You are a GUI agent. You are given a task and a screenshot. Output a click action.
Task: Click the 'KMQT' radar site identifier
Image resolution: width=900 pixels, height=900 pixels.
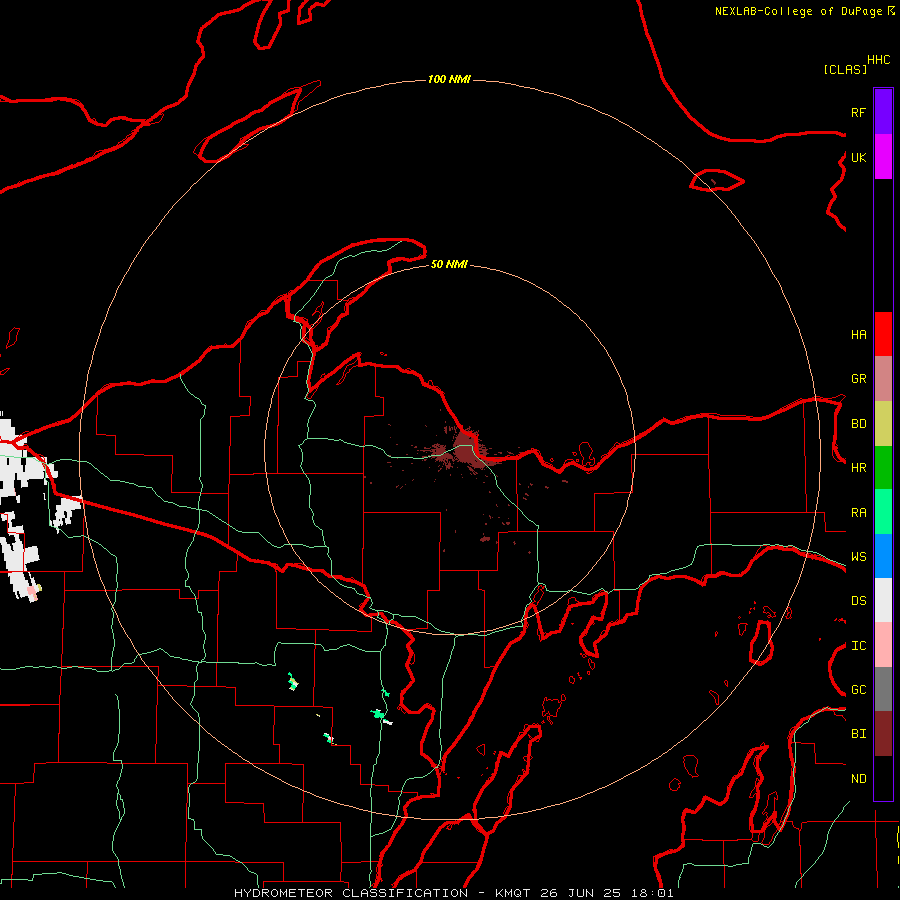click(513, 893)
